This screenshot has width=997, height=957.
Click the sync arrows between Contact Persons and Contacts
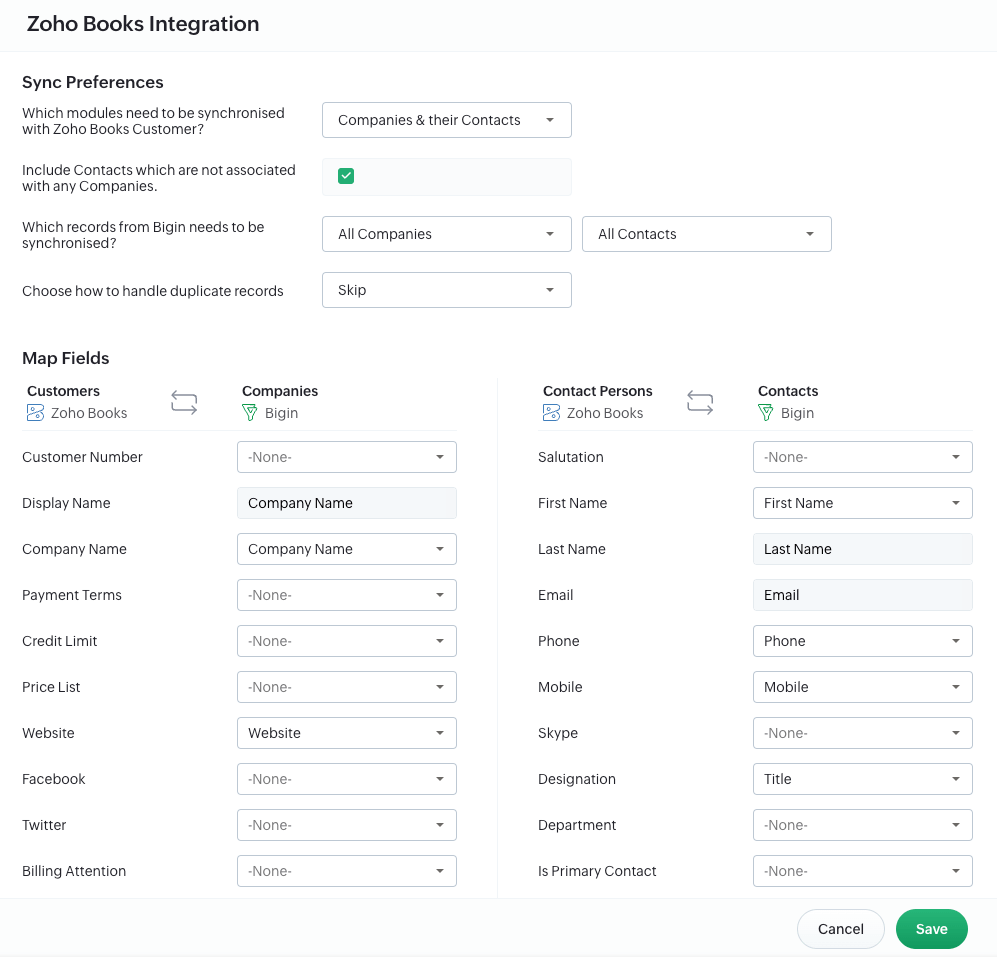point(700,403)
